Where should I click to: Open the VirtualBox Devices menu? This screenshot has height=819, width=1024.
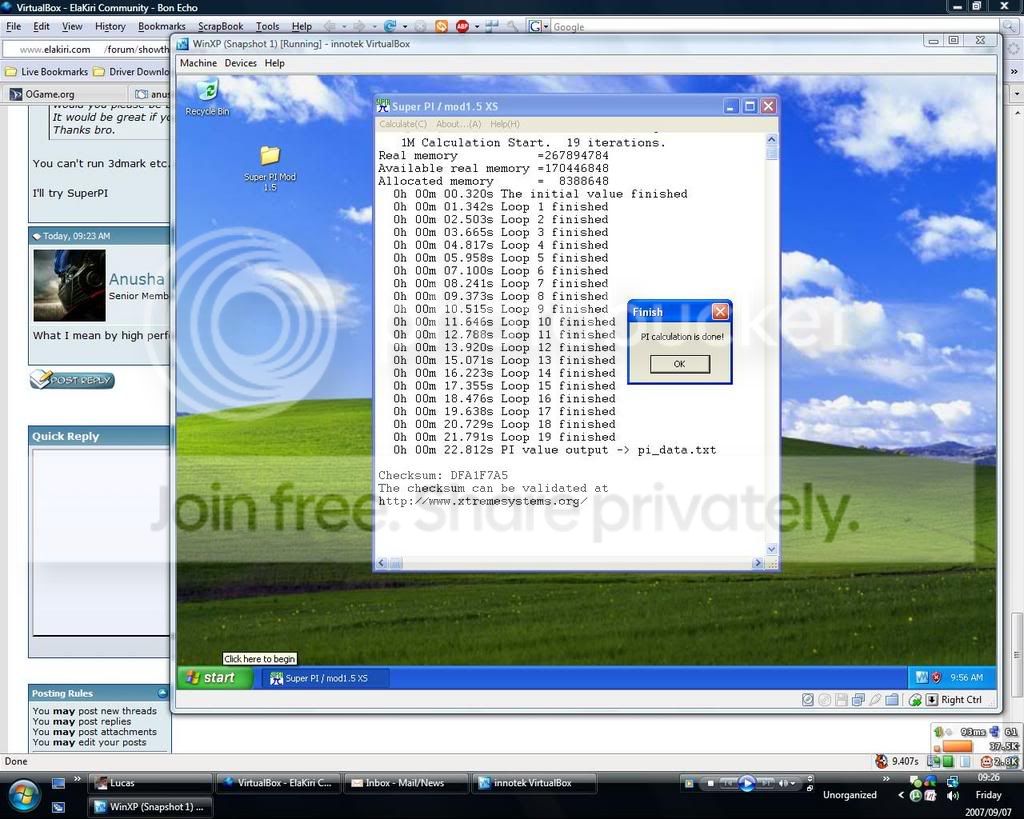pyautogui.click(x=240, y=63)
